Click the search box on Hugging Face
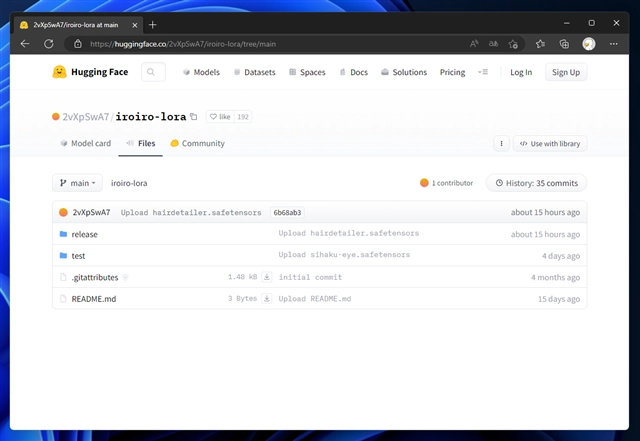This screenshot has width=640, height=441. click(153, 72)
